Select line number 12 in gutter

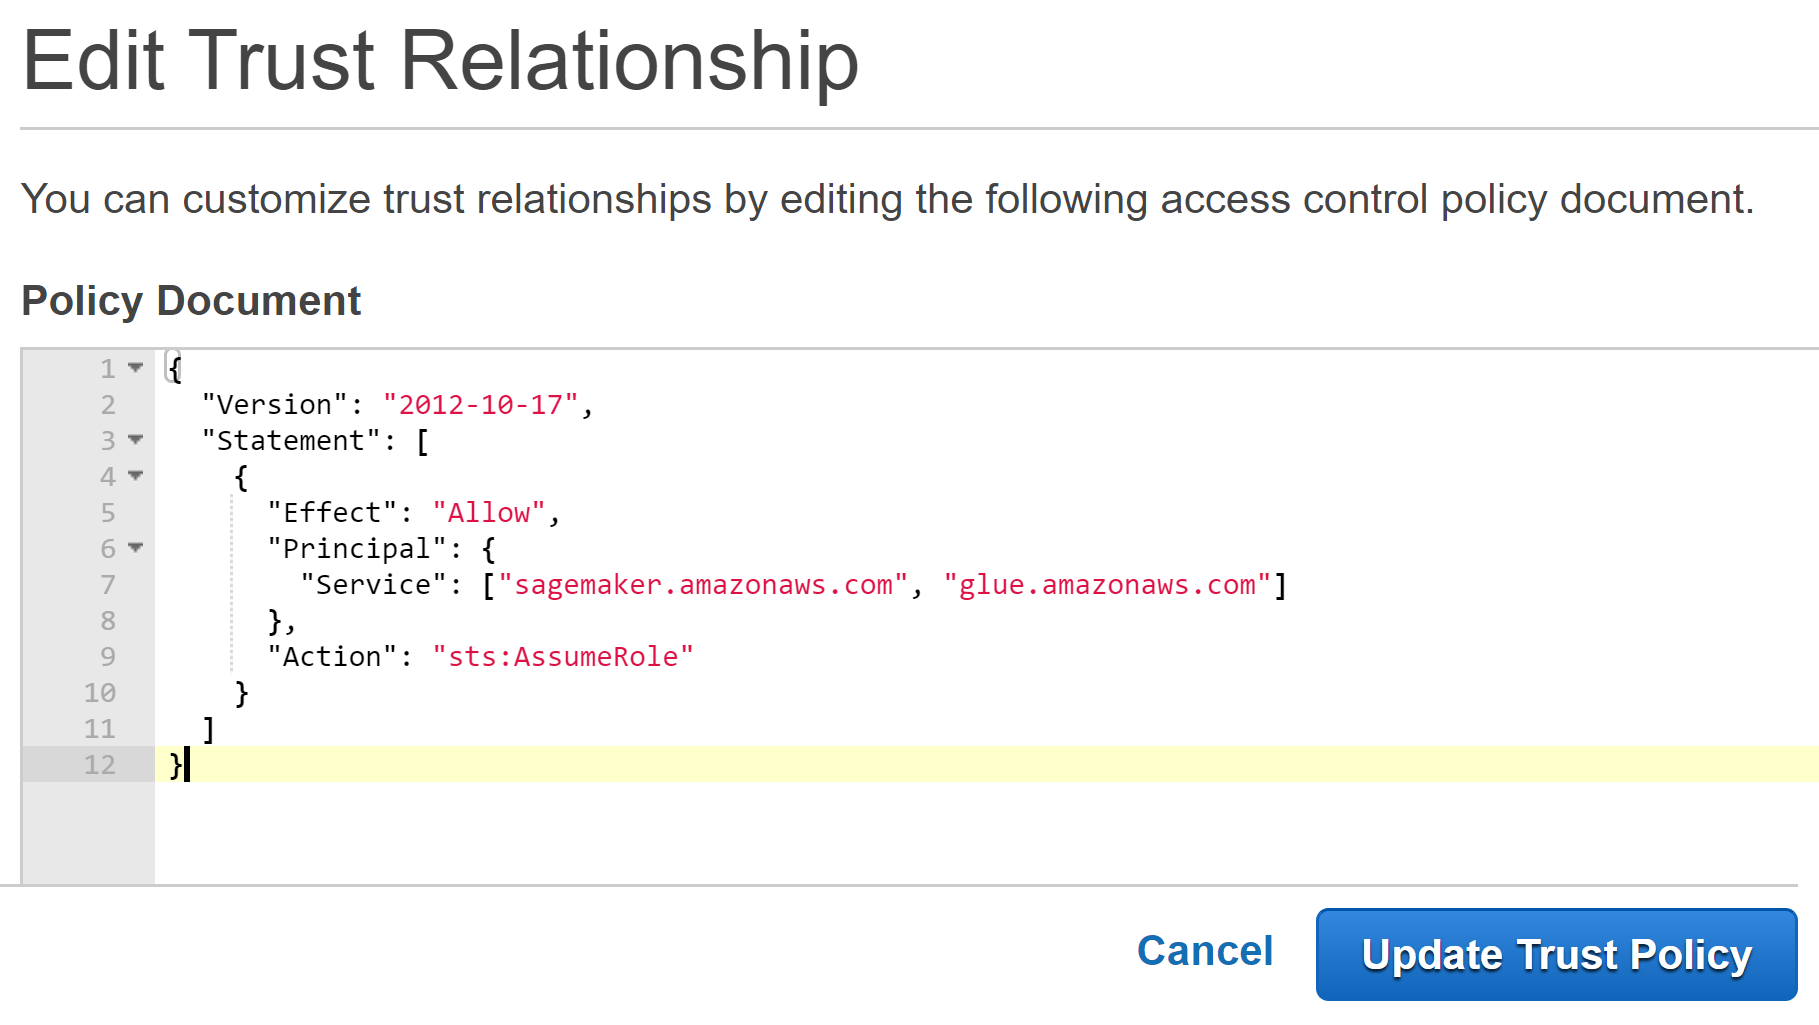[x=100, y=765]
